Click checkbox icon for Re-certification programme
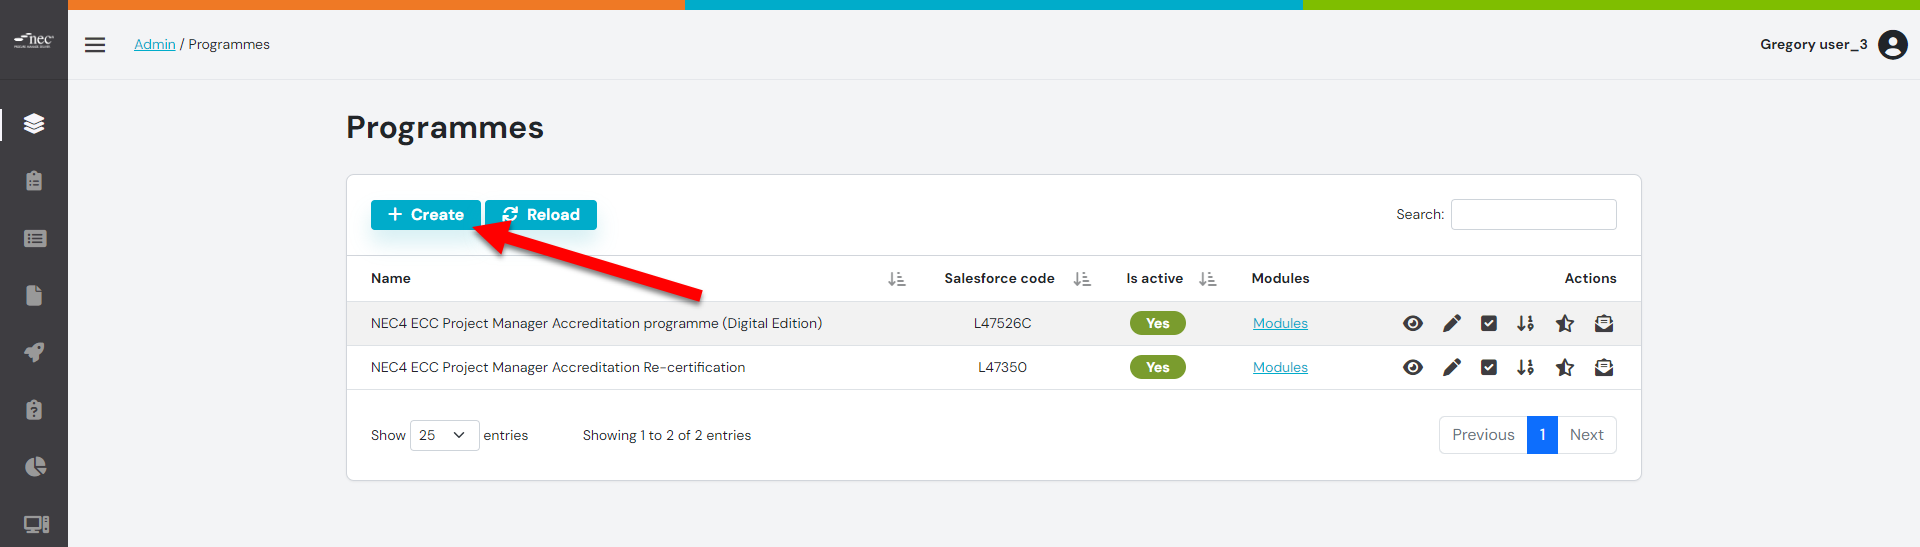 coord(1489,367)
